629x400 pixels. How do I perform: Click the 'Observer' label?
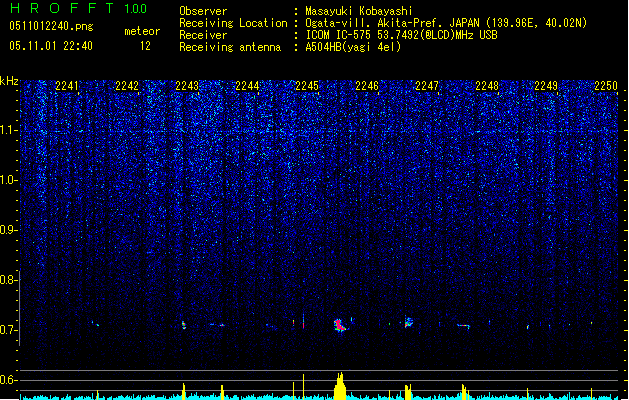coord(203,11)
